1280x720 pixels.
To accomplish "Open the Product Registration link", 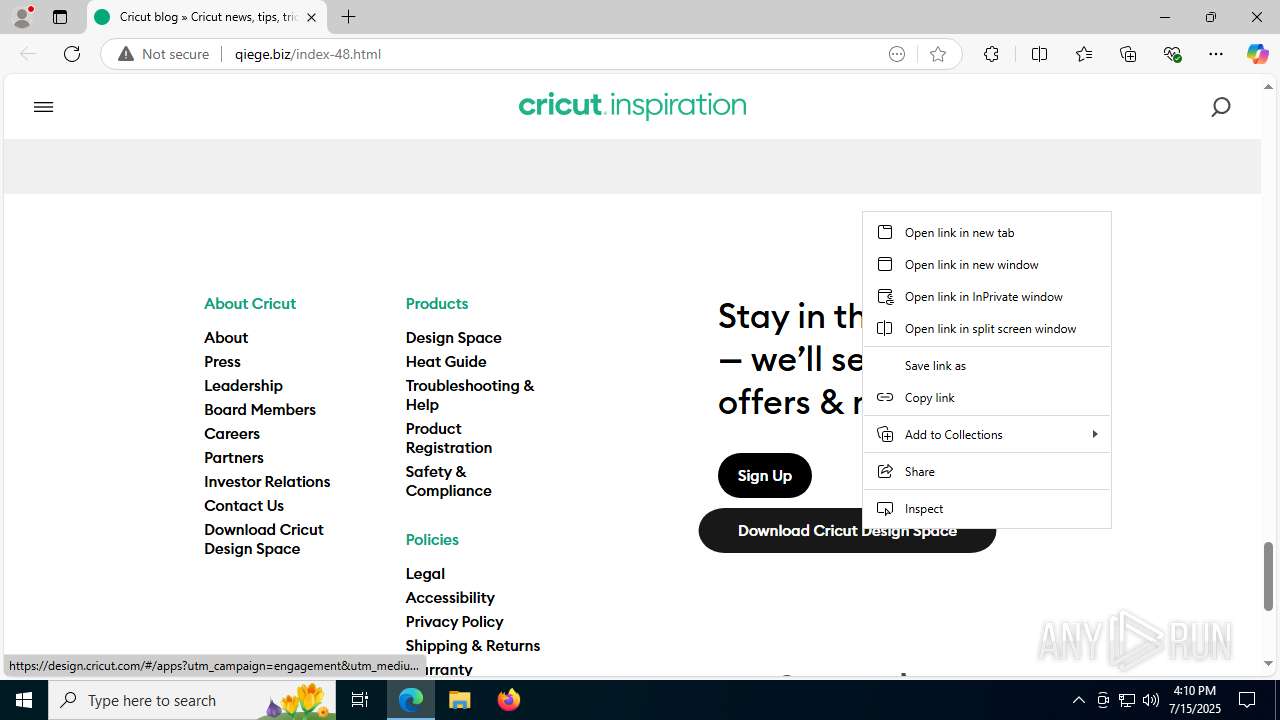I will (x=449, y=438).
